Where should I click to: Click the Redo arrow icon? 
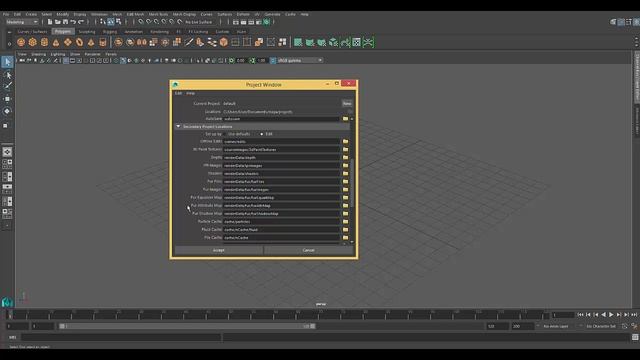click(x=81, y=22)
